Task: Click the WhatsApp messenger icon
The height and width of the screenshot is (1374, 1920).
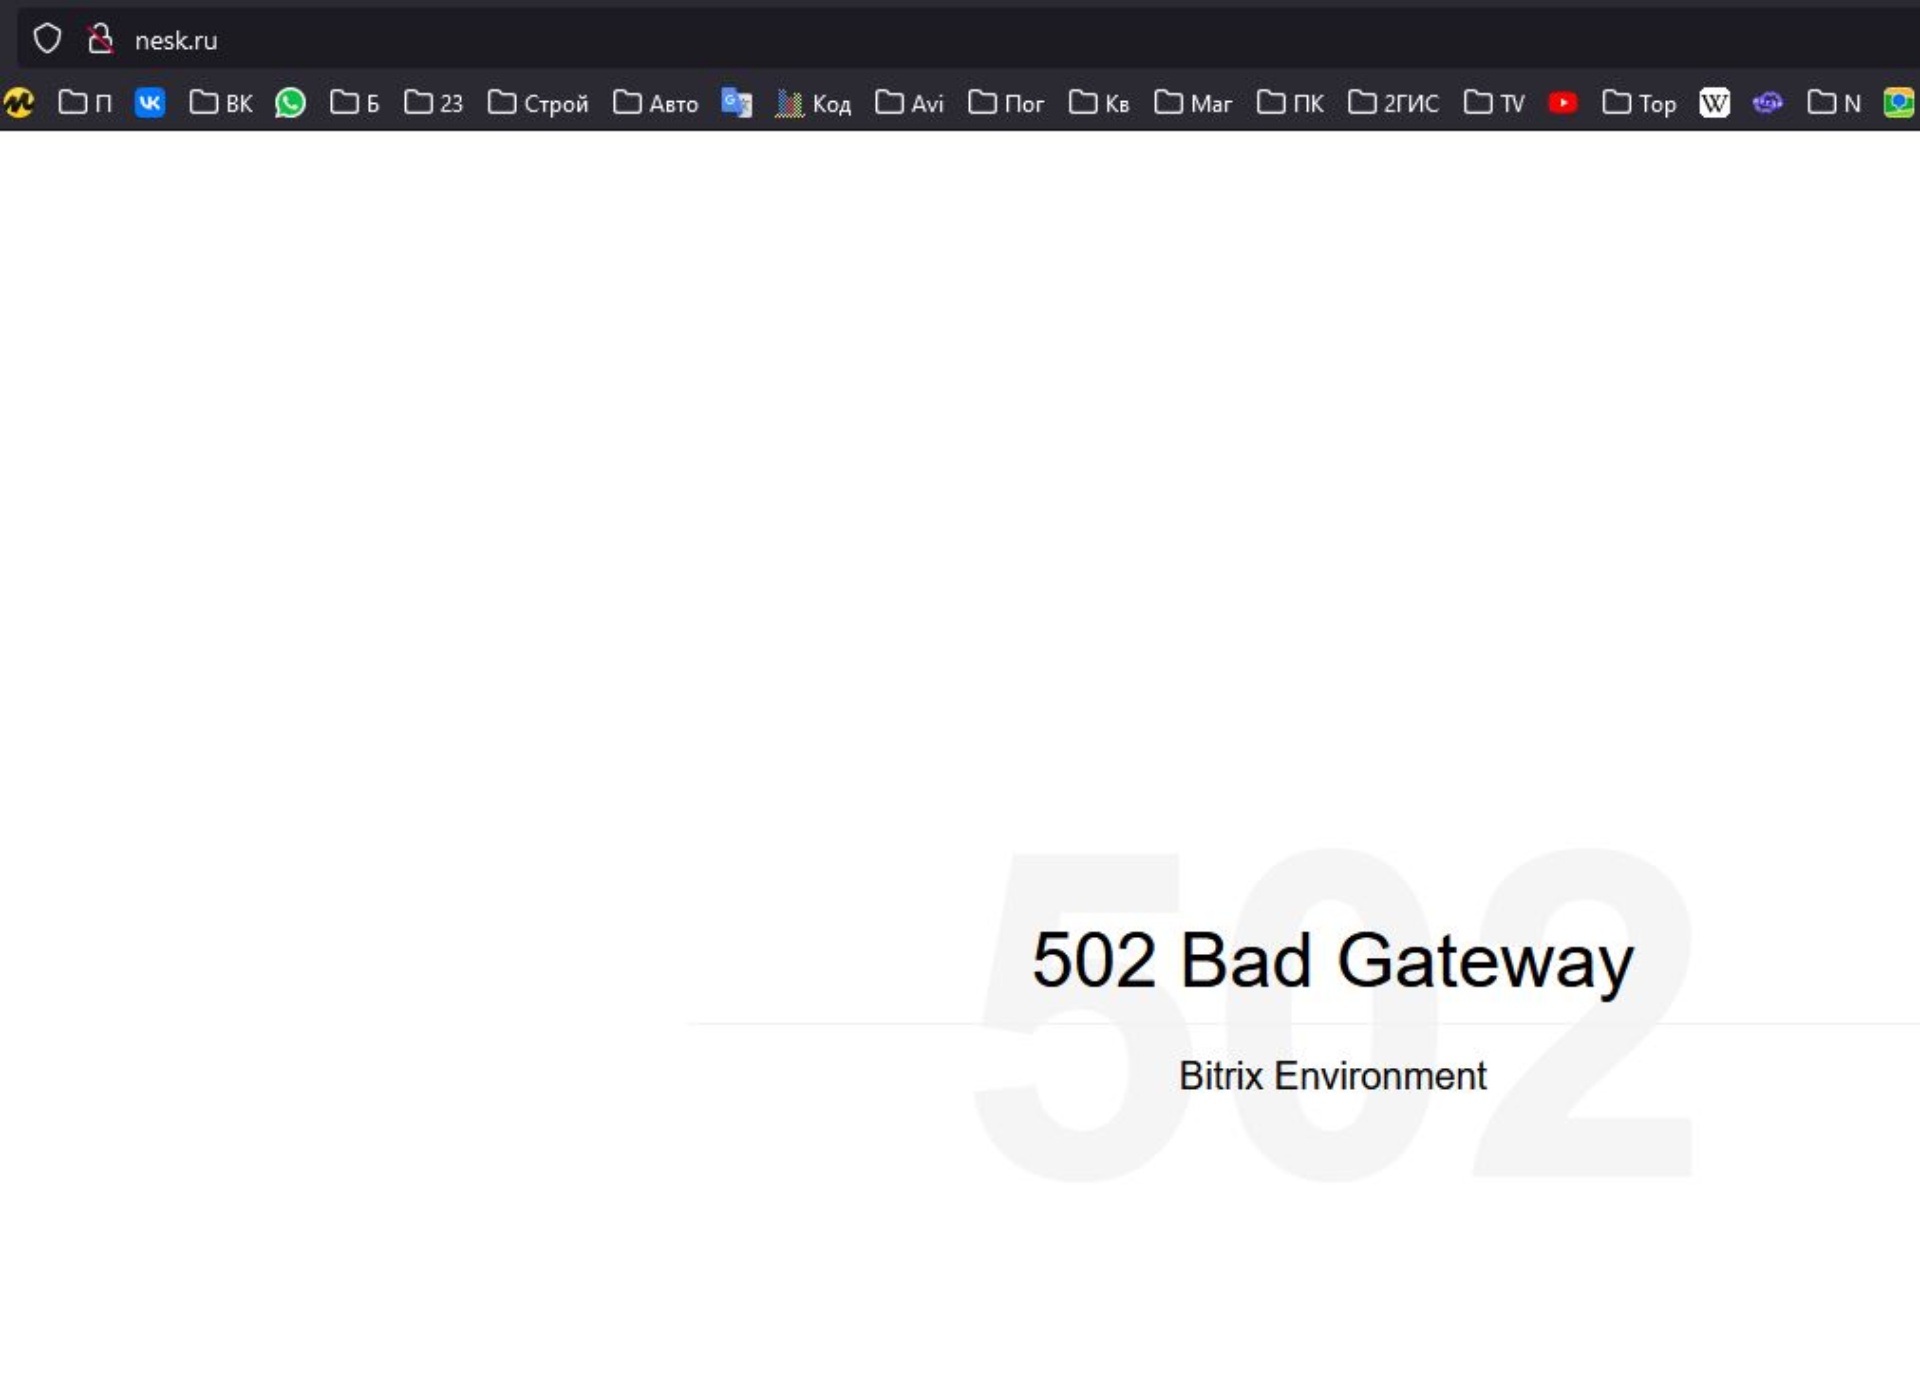Action: 291,103
